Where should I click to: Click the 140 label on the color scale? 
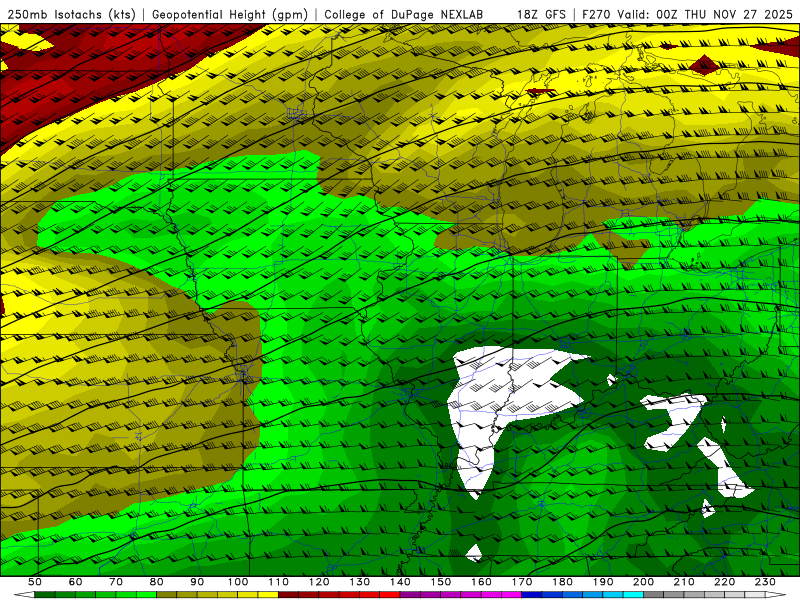(400, 582)
